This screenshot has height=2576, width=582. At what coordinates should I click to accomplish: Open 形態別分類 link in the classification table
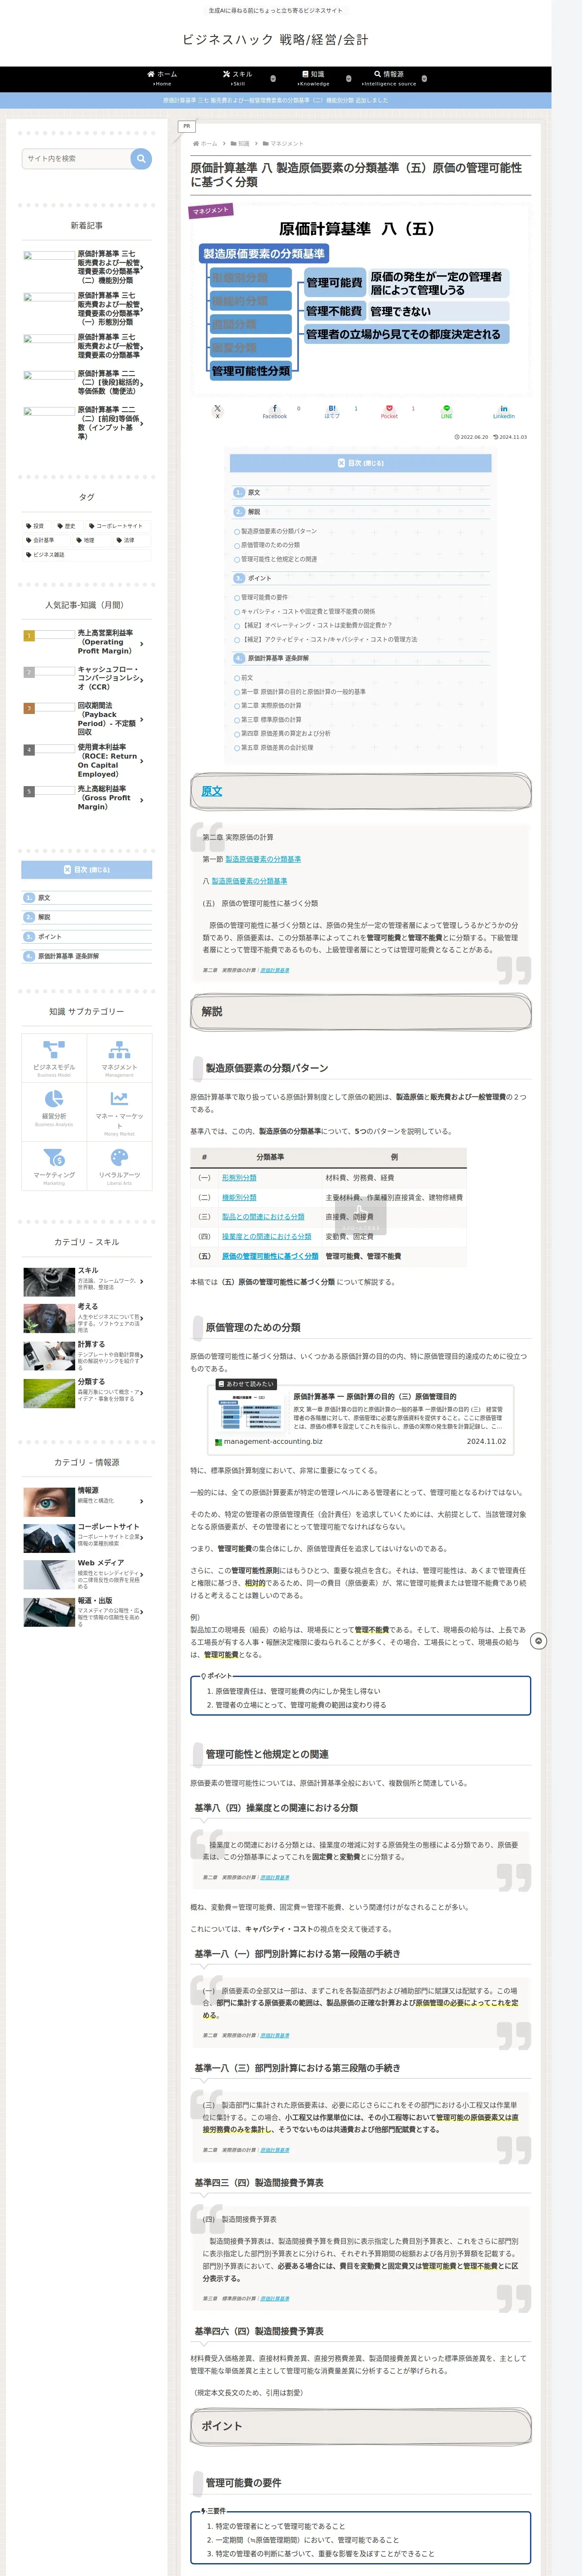click(x=239, y=1178)
